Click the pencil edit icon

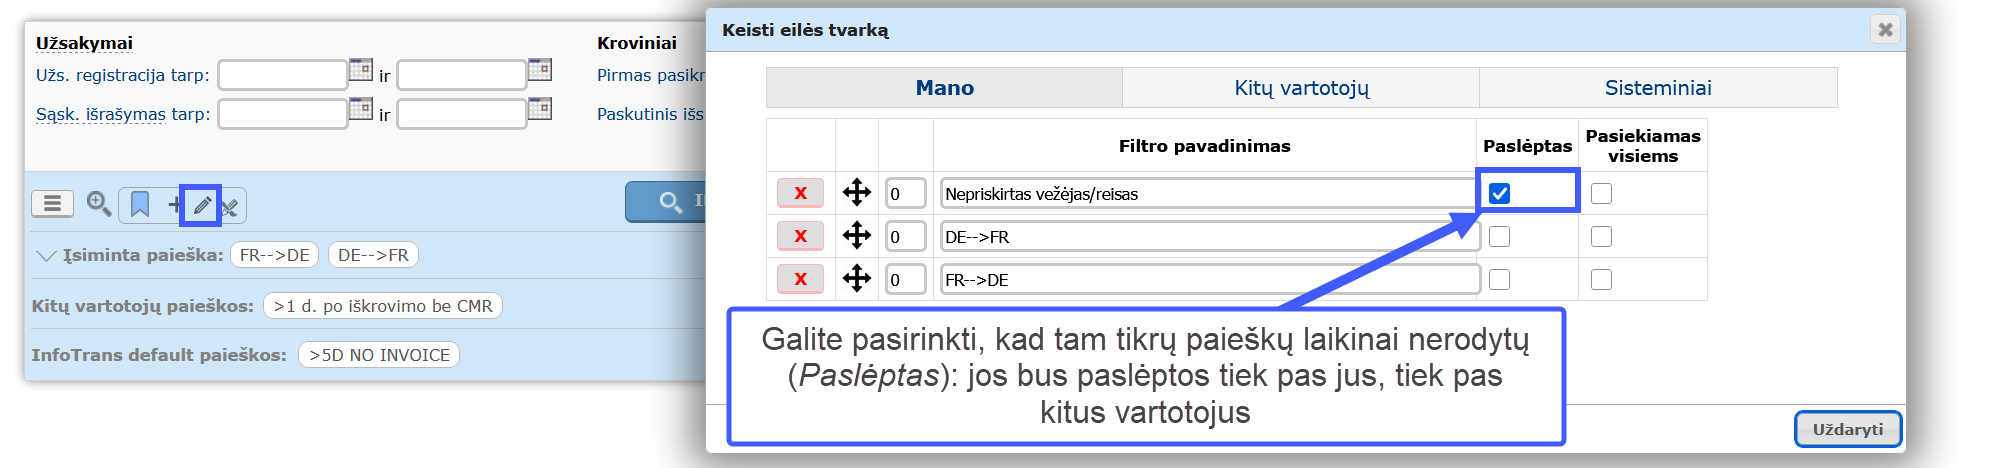click(202, 205)
